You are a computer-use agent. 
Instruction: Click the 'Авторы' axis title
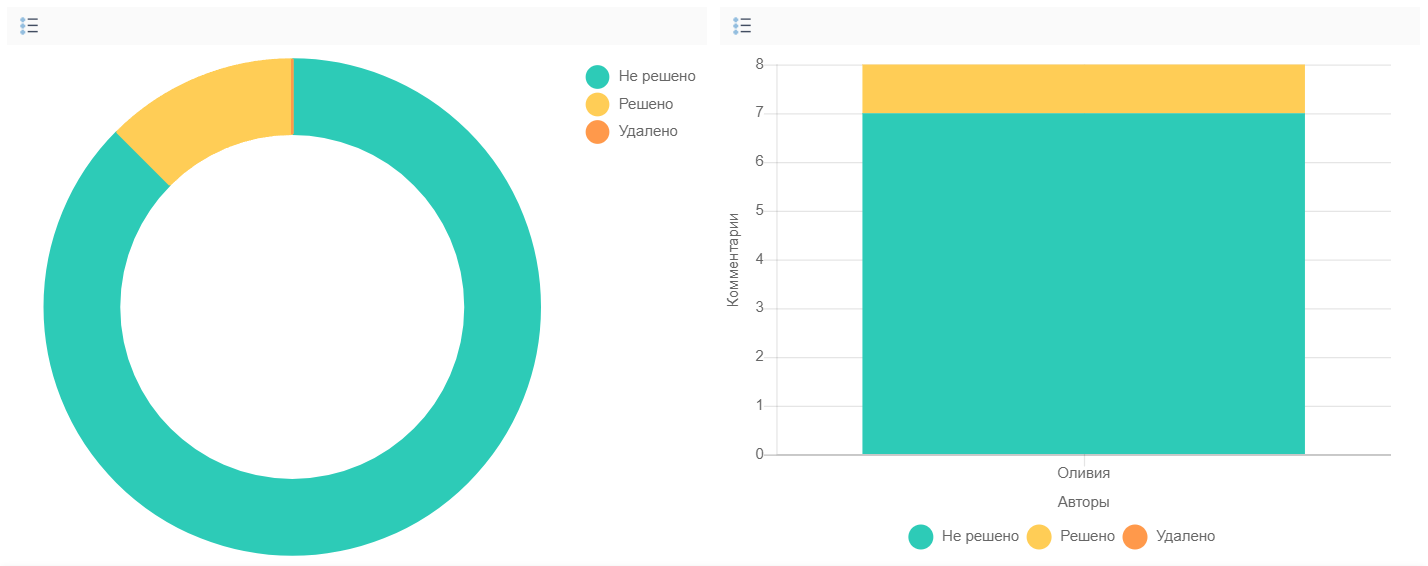1083,502
